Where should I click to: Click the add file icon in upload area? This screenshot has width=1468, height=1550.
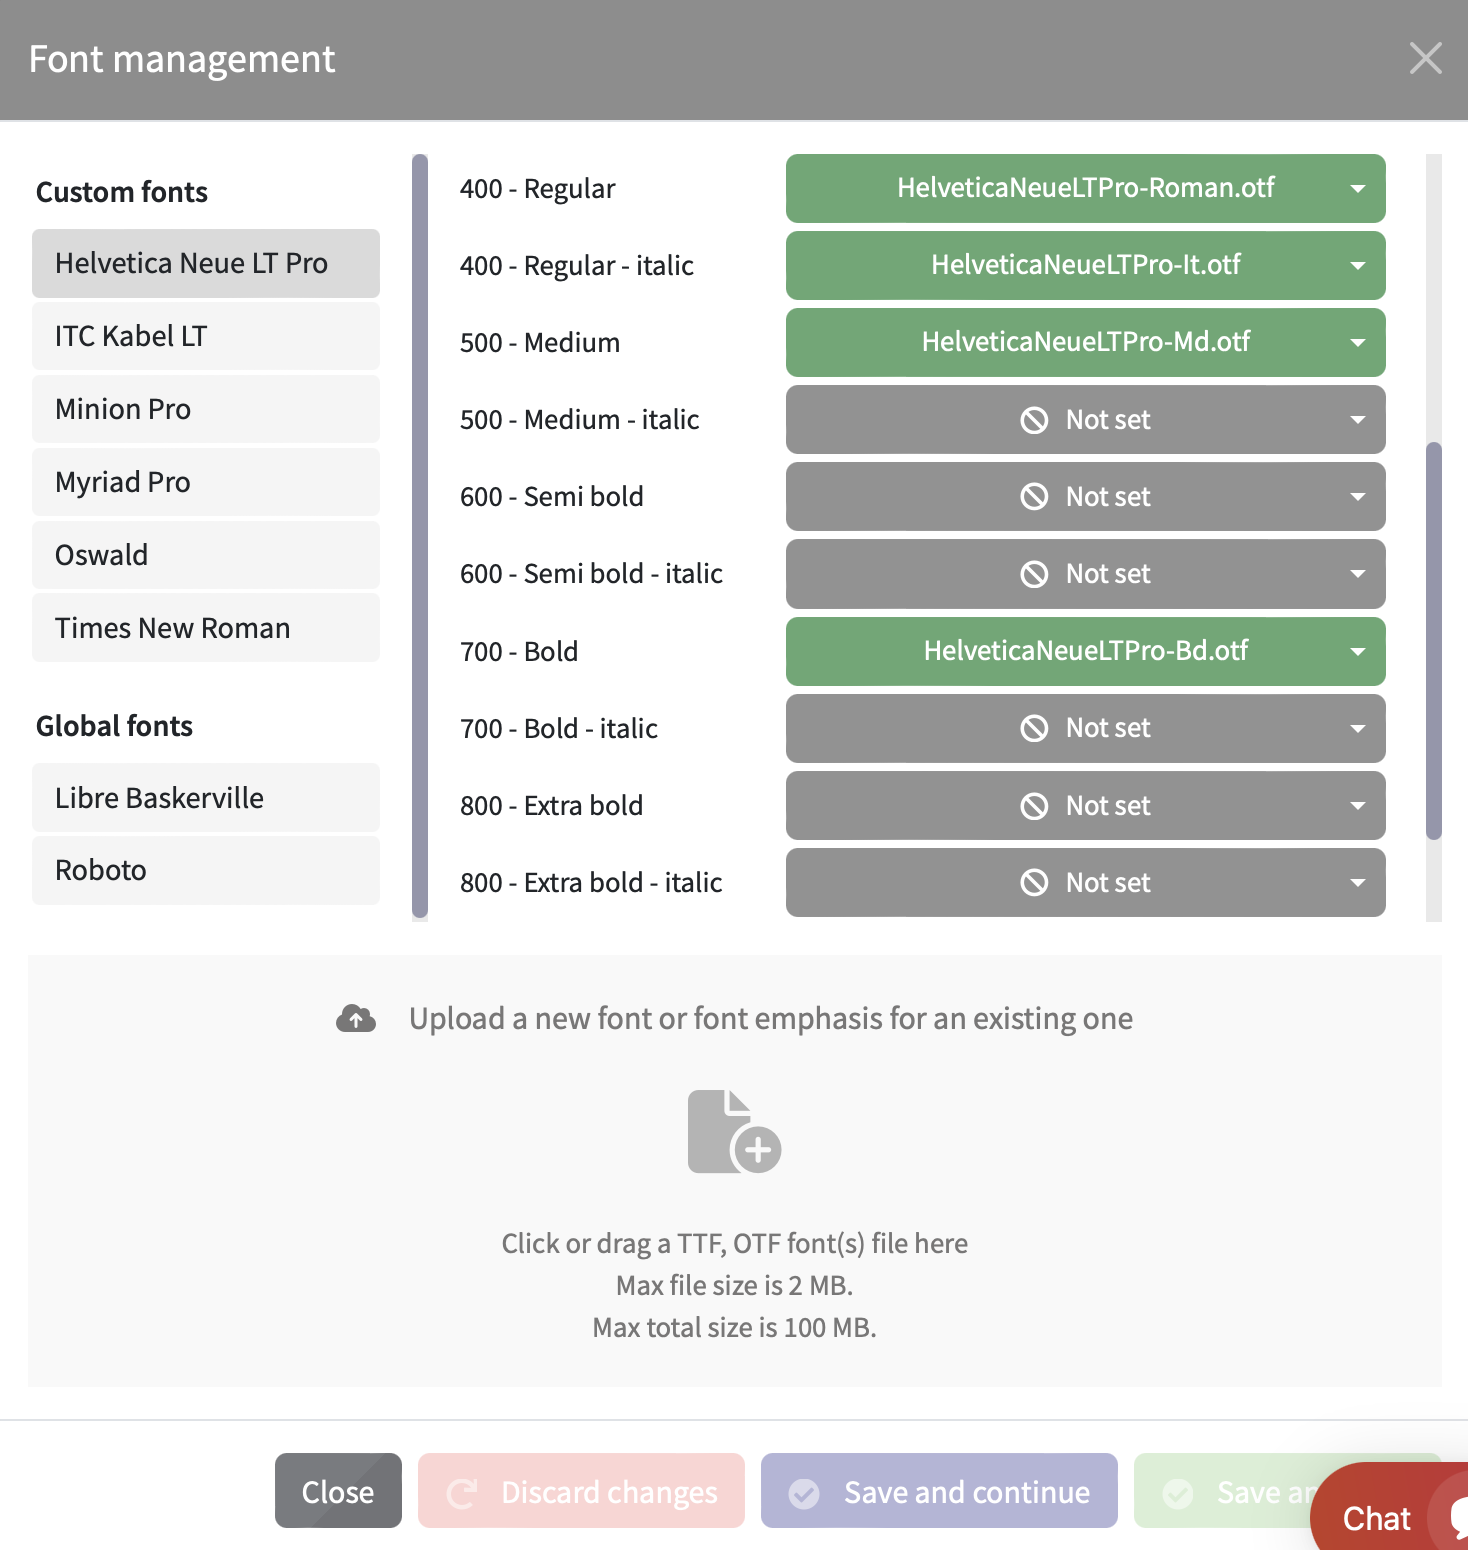[734, 1132]
